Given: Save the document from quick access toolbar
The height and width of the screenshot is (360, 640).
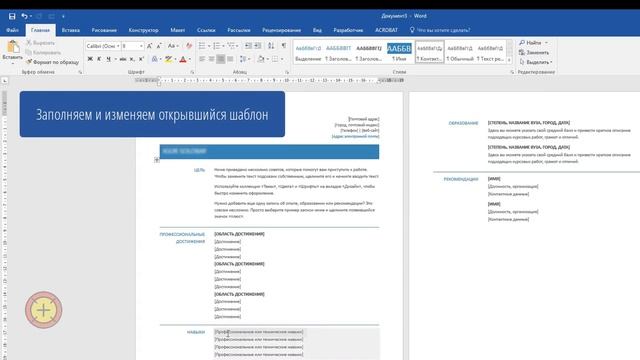Looking at the screenshot, I should [x=12, y=16].
